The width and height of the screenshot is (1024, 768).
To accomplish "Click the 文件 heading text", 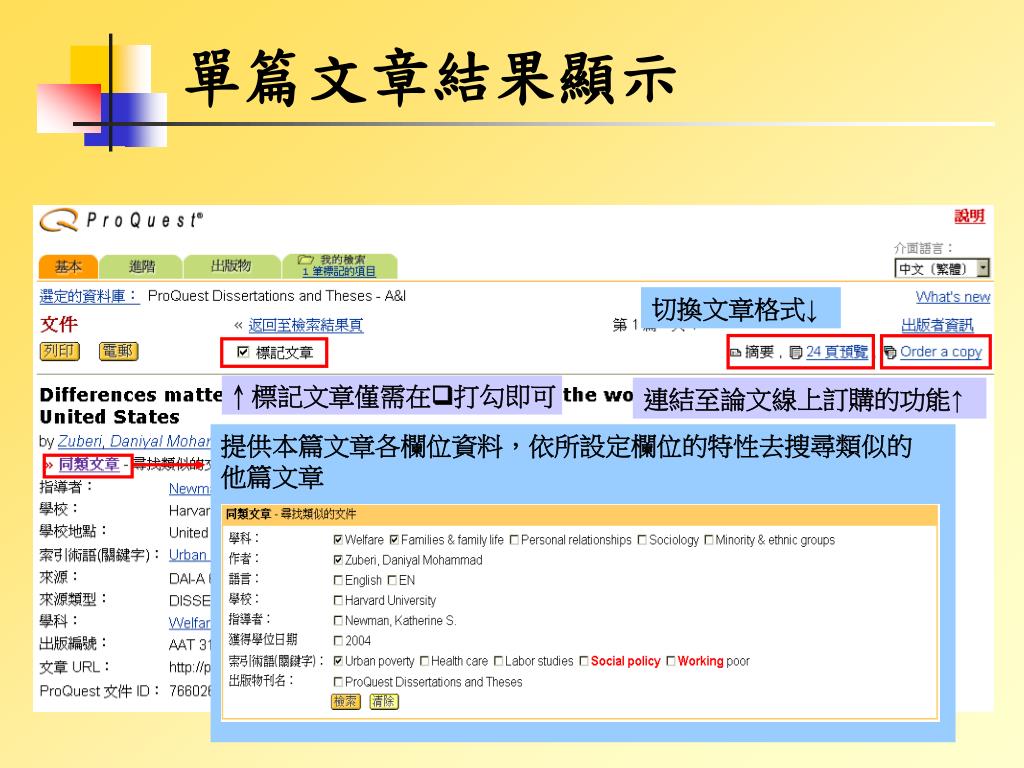I will click(x=59, y=325).
